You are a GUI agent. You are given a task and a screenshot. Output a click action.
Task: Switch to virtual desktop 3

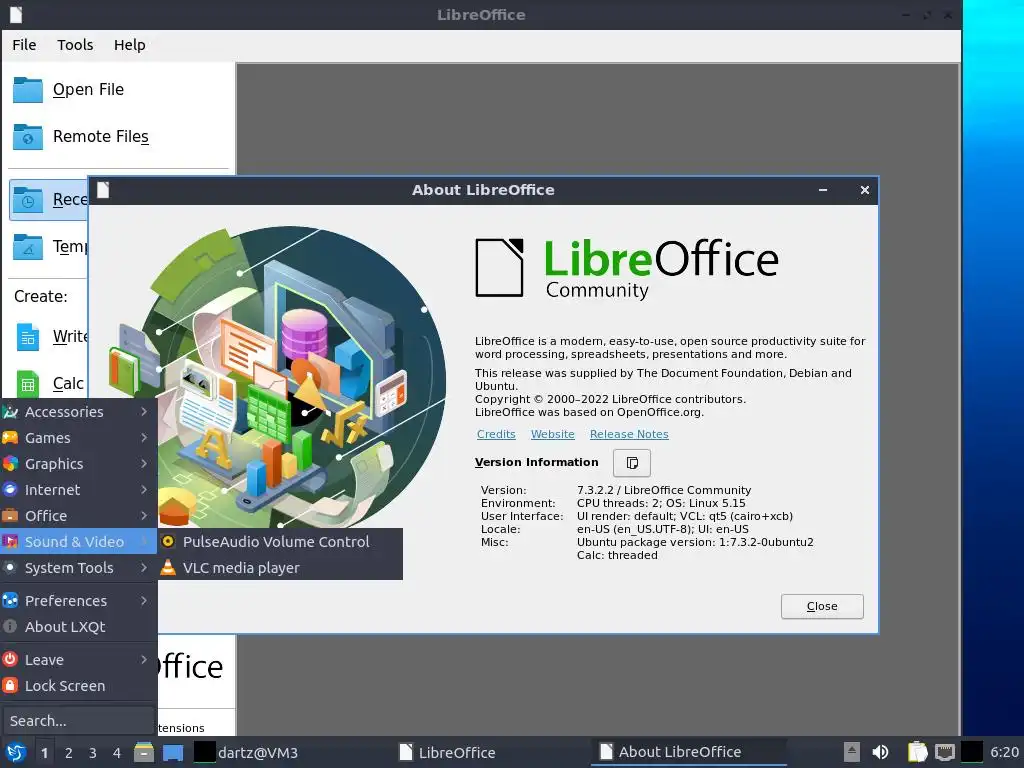point(93,753)
